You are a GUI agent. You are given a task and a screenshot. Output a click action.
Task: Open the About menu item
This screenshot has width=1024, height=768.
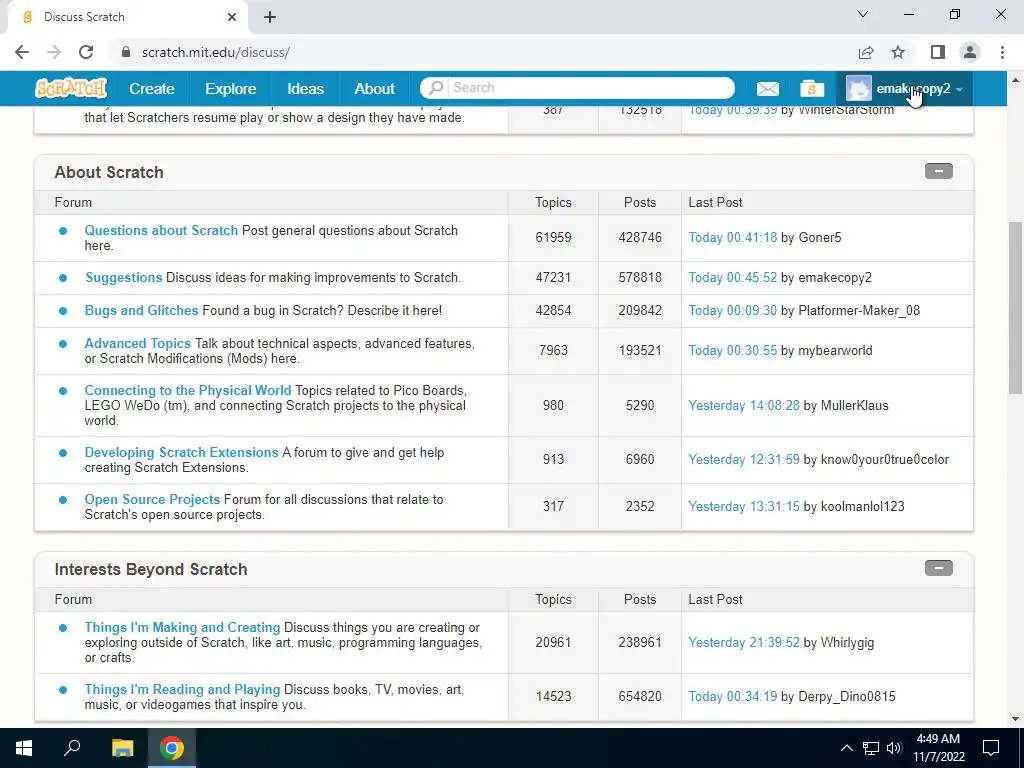coord(374,89)
